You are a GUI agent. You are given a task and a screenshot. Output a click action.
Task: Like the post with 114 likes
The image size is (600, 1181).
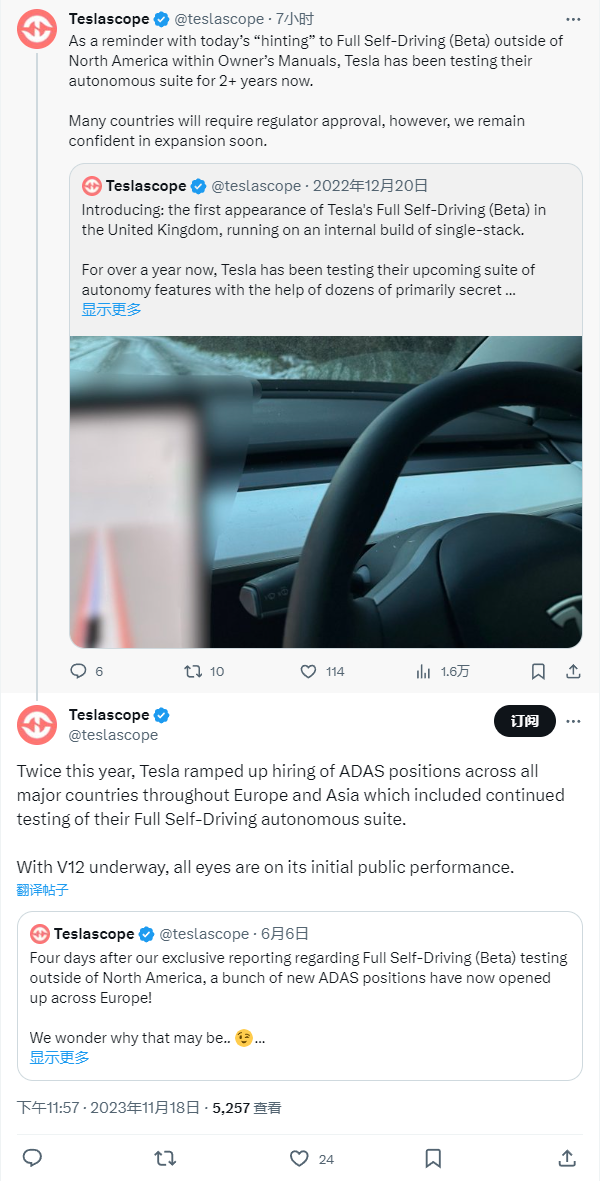[309, 671]
